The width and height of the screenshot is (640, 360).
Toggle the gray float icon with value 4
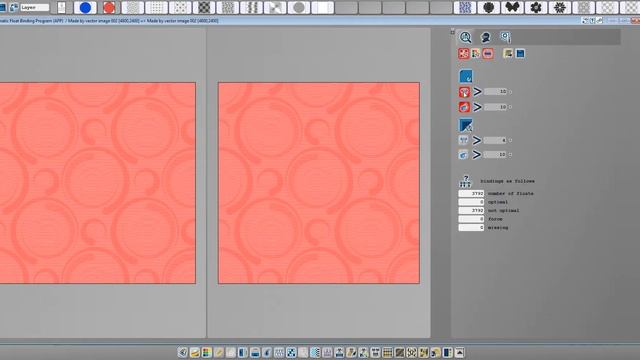(x=464, y=140)
